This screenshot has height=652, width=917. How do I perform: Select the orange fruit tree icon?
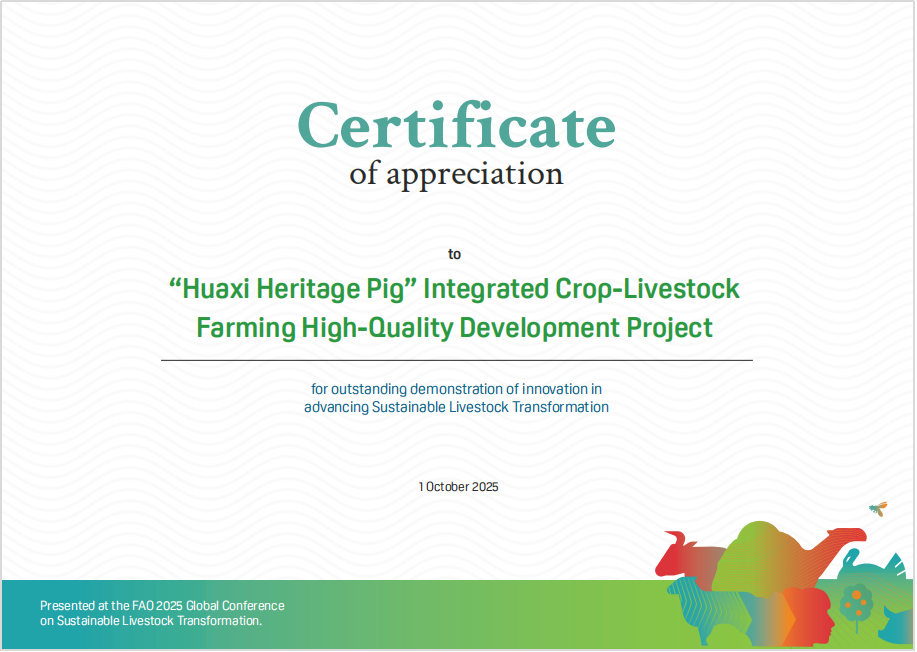856,604
